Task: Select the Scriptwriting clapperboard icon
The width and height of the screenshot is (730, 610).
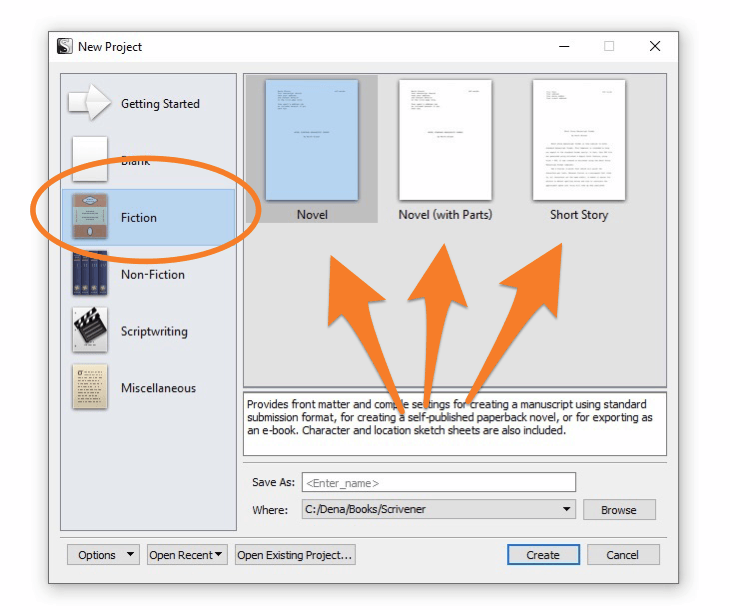Action: [x=90, y=330]
